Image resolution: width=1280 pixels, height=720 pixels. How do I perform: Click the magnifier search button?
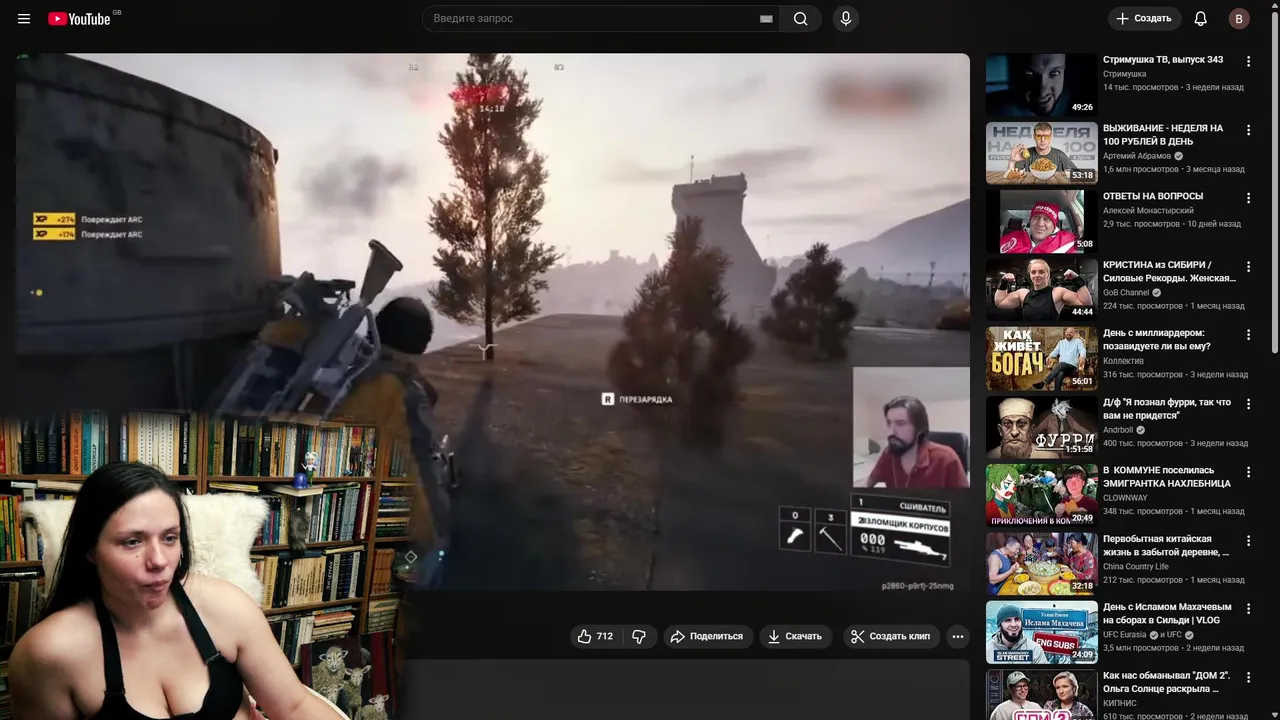pyautogui.click(x=800, y=18)
